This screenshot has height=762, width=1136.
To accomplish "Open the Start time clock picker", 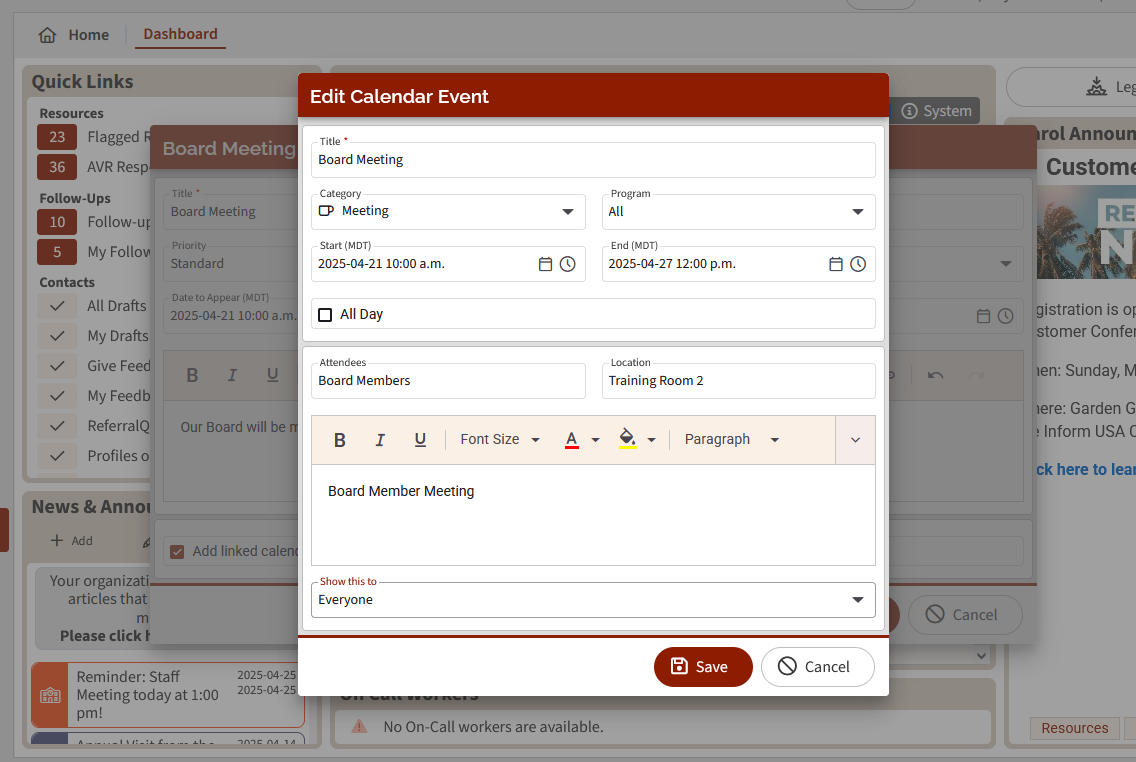I will click(567, 264).
